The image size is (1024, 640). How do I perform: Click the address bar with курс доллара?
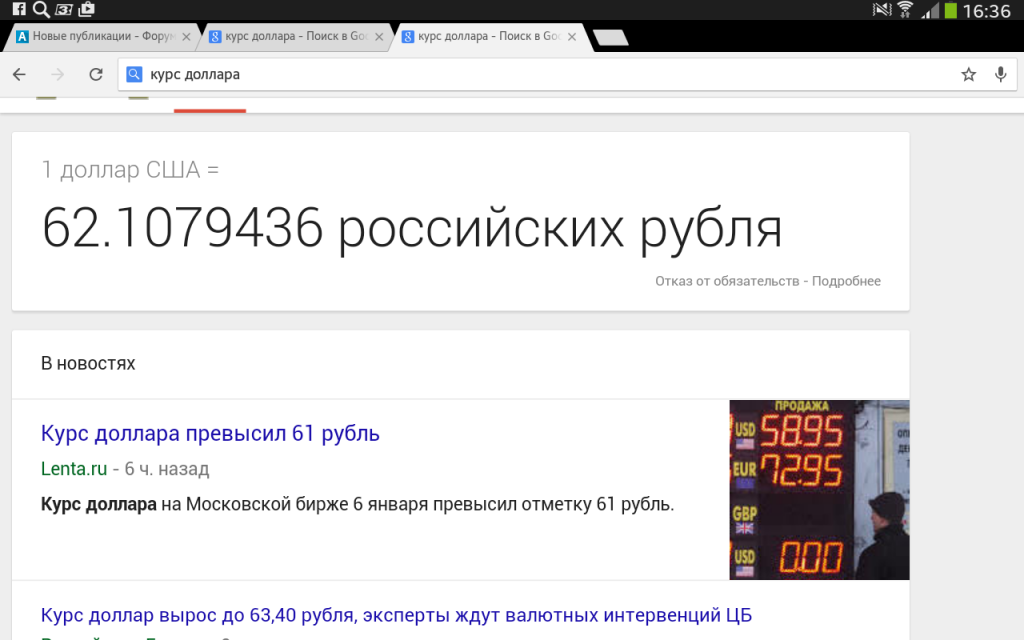[540, 74]
